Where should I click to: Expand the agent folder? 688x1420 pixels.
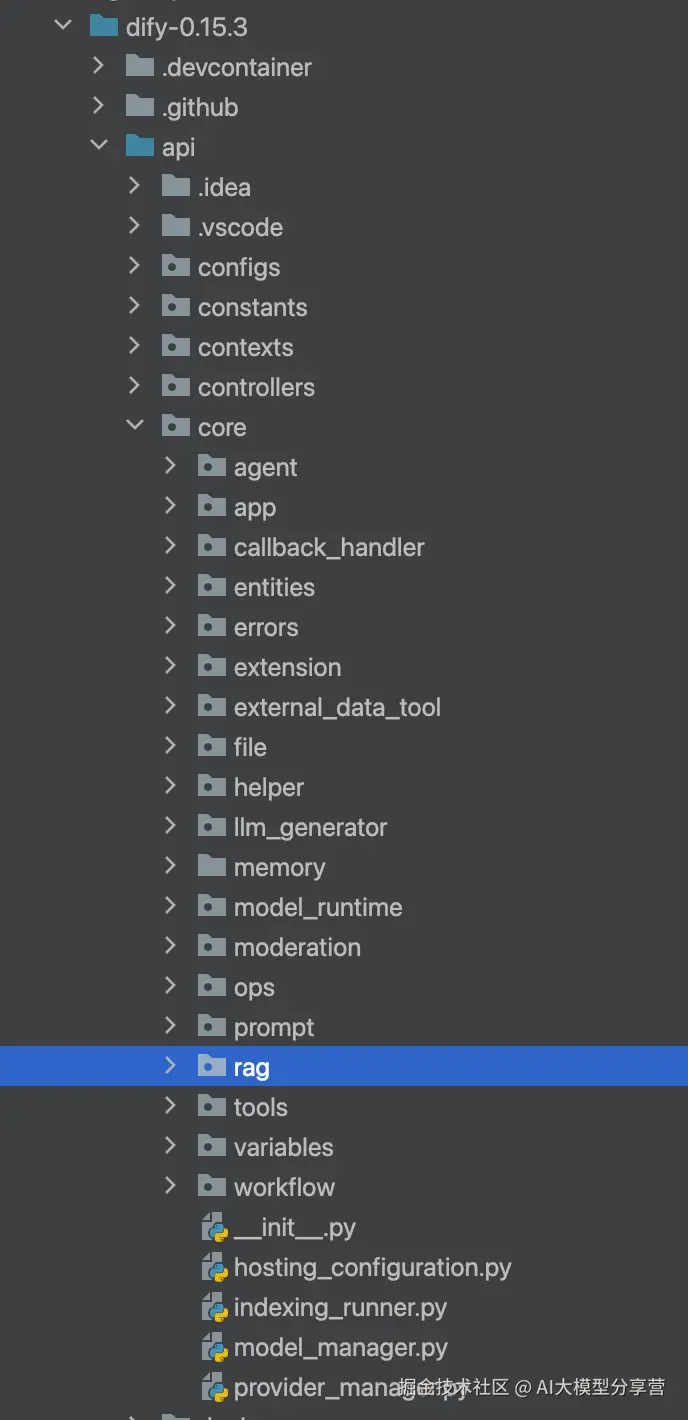click(x=171, y=466)
